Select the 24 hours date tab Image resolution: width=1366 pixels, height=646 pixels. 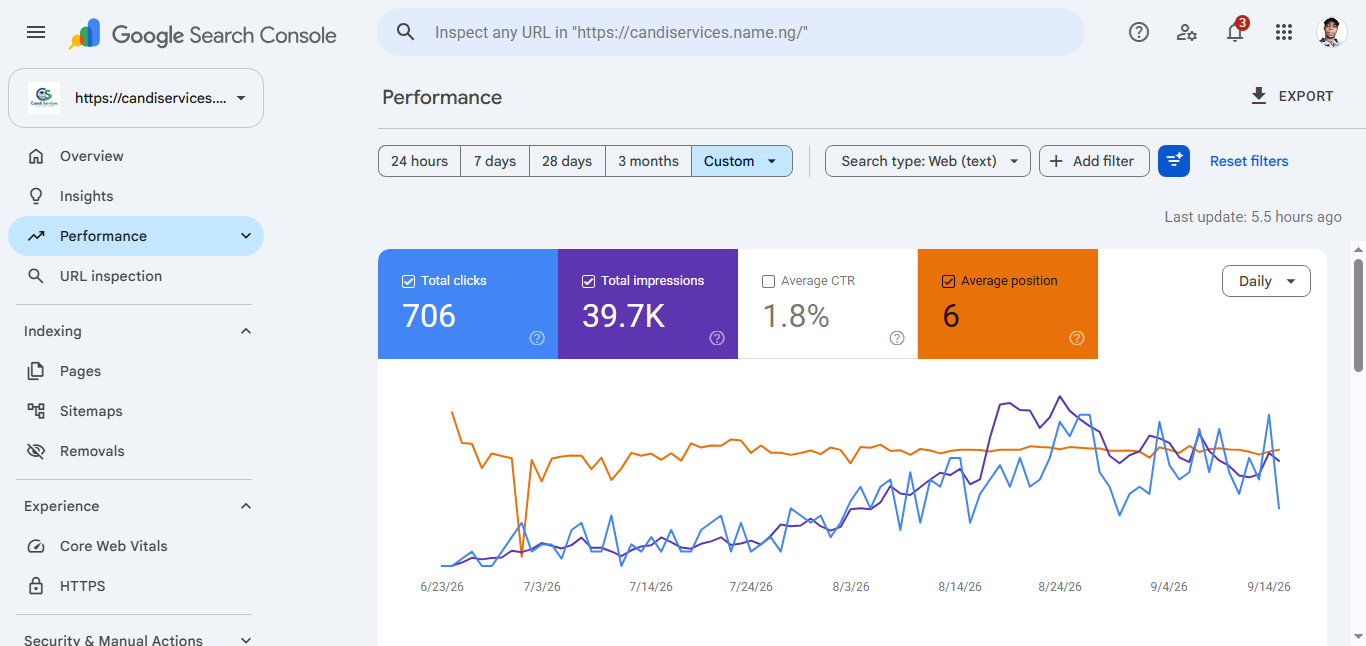click(x=419, y=161)
